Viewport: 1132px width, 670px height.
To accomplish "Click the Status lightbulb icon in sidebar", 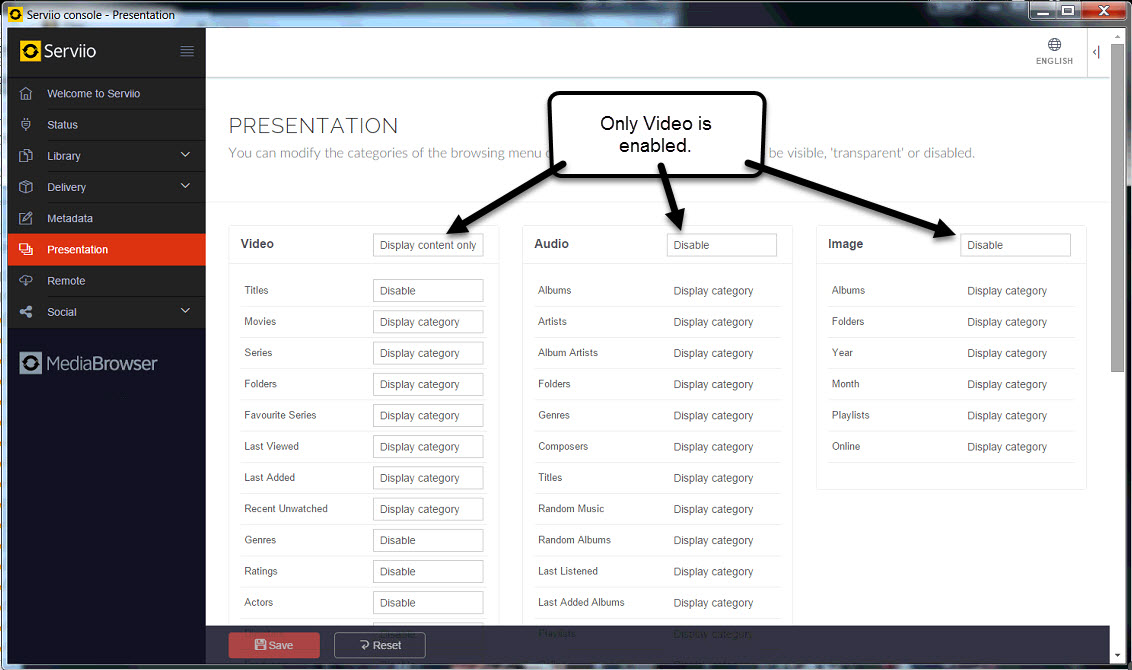I will tap(26, 125).
